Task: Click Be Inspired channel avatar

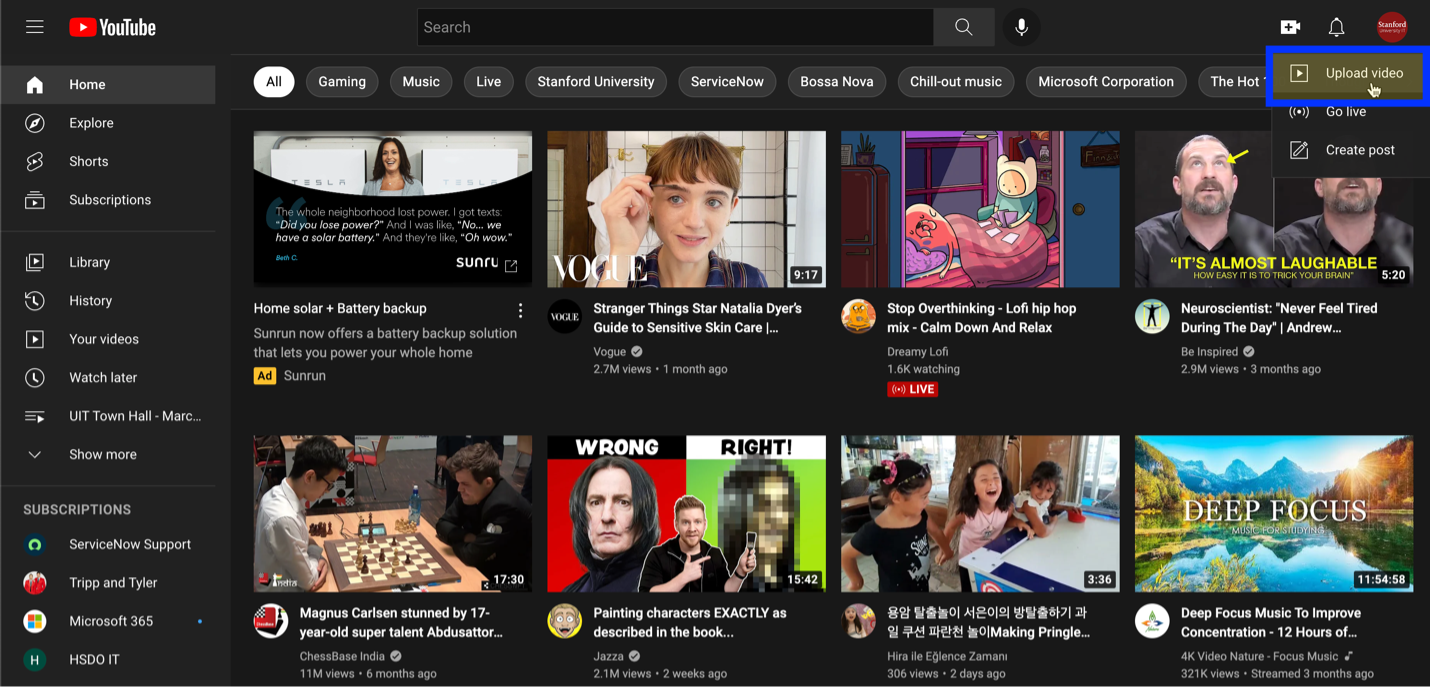Action: pos(1152,316)
